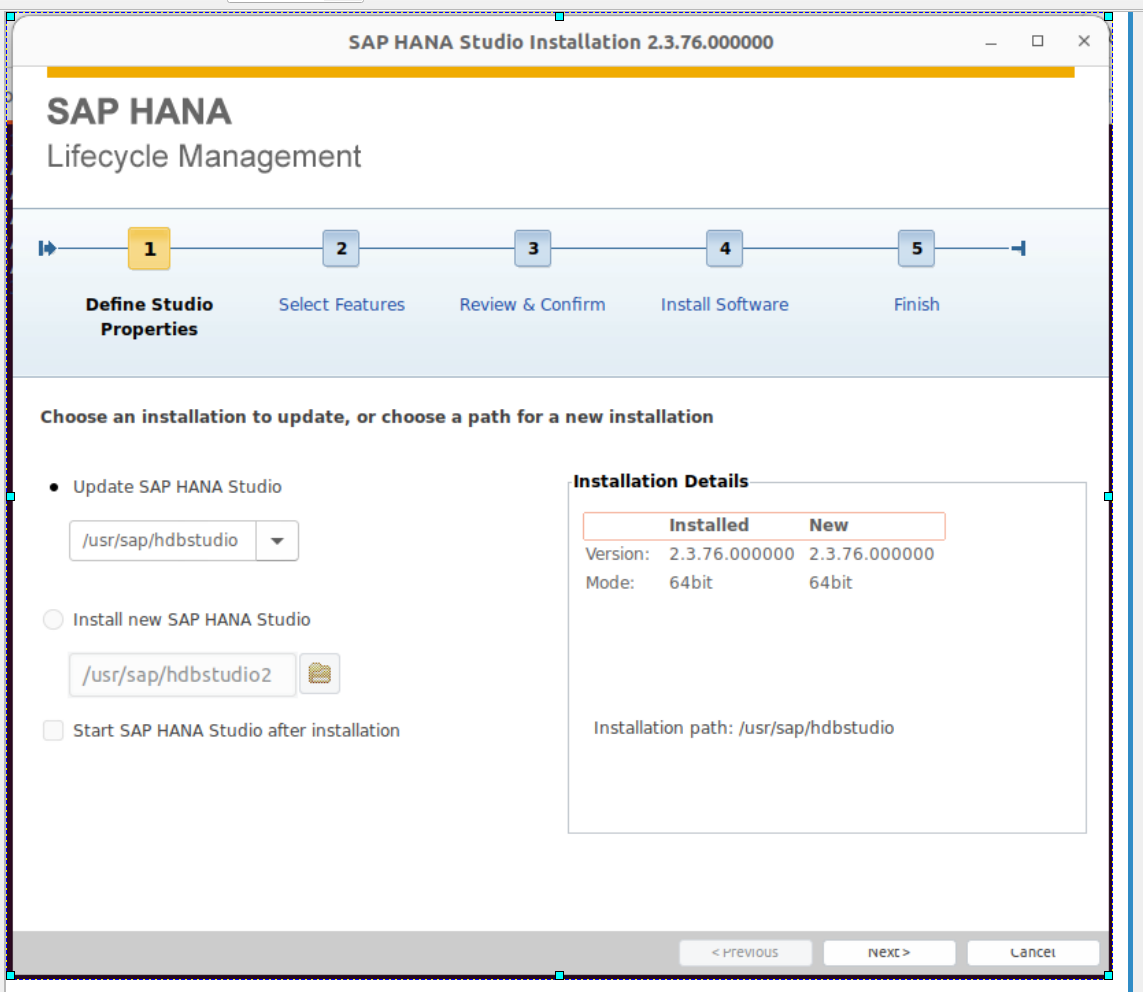Viewport: 1143px width, 992px height.
Task: Click the /usr/sap/hdbstudio2 path input field
Action: pos(183,675)
